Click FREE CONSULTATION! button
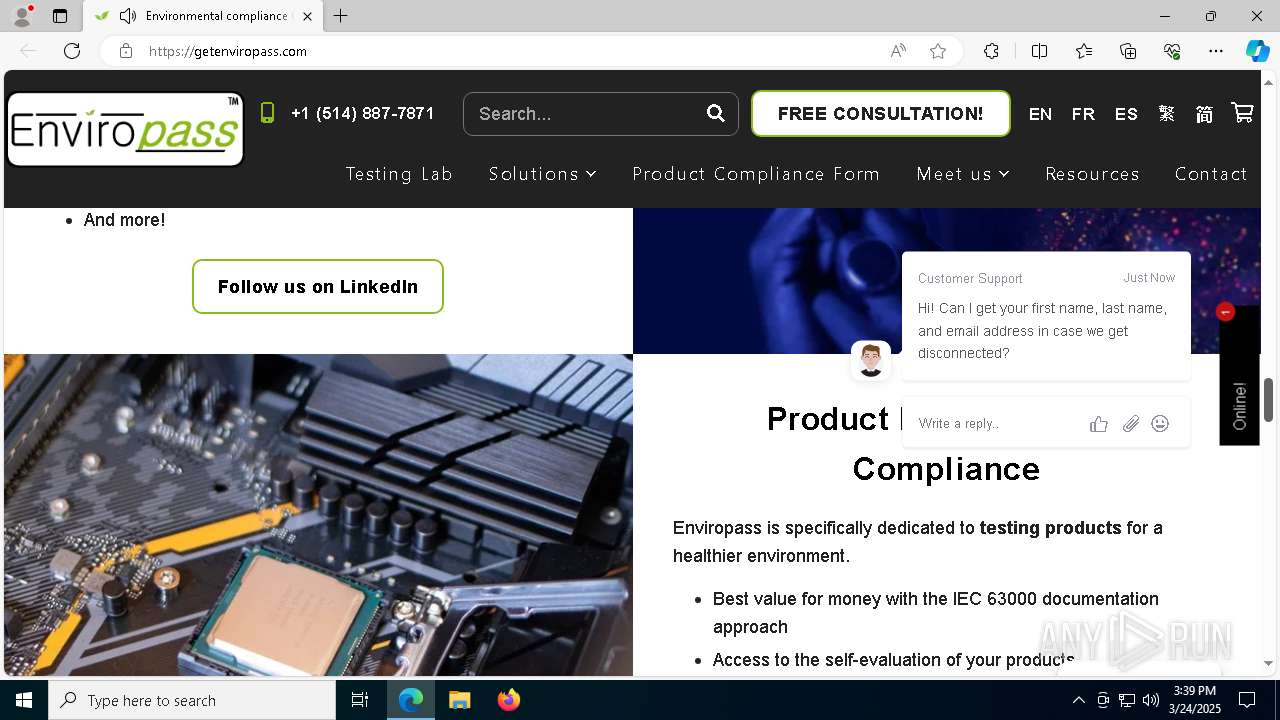The width and height of the screenshot is (1280, 720). (x=880, y=114)
